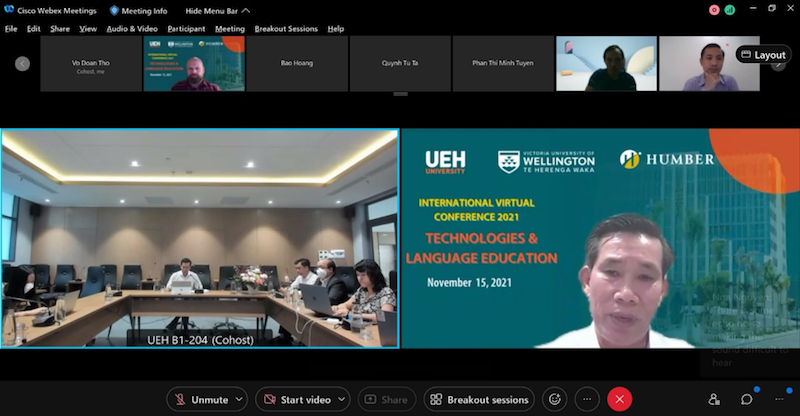Screen dimensions: 800x416
Task: Open more options ellipsis in control bar
Action: [587, 400]
